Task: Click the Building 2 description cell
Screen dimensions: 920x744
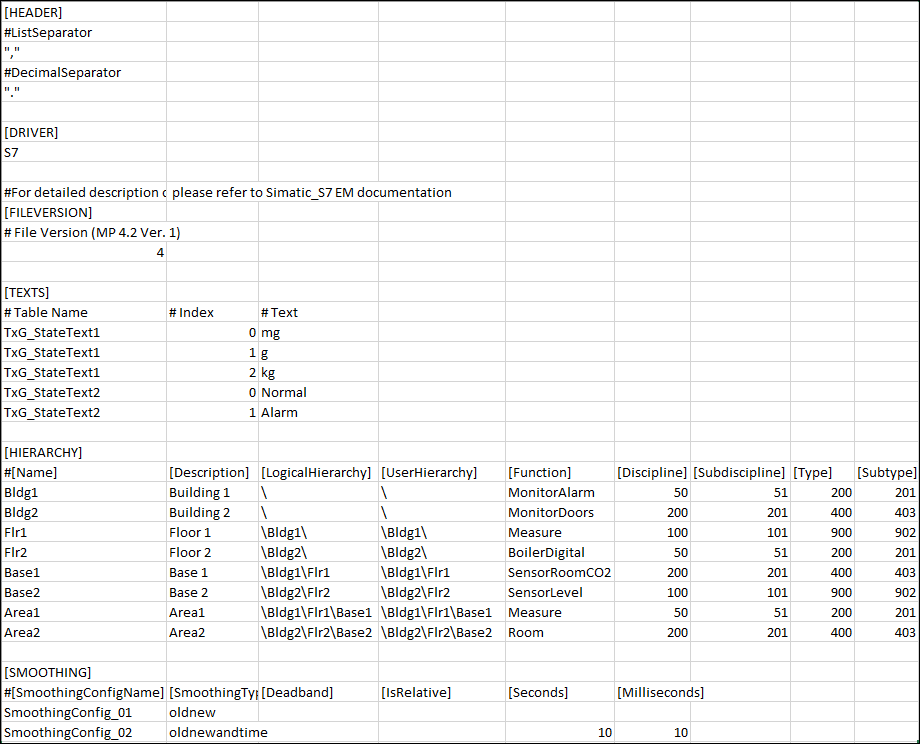Action: (199, 512)
